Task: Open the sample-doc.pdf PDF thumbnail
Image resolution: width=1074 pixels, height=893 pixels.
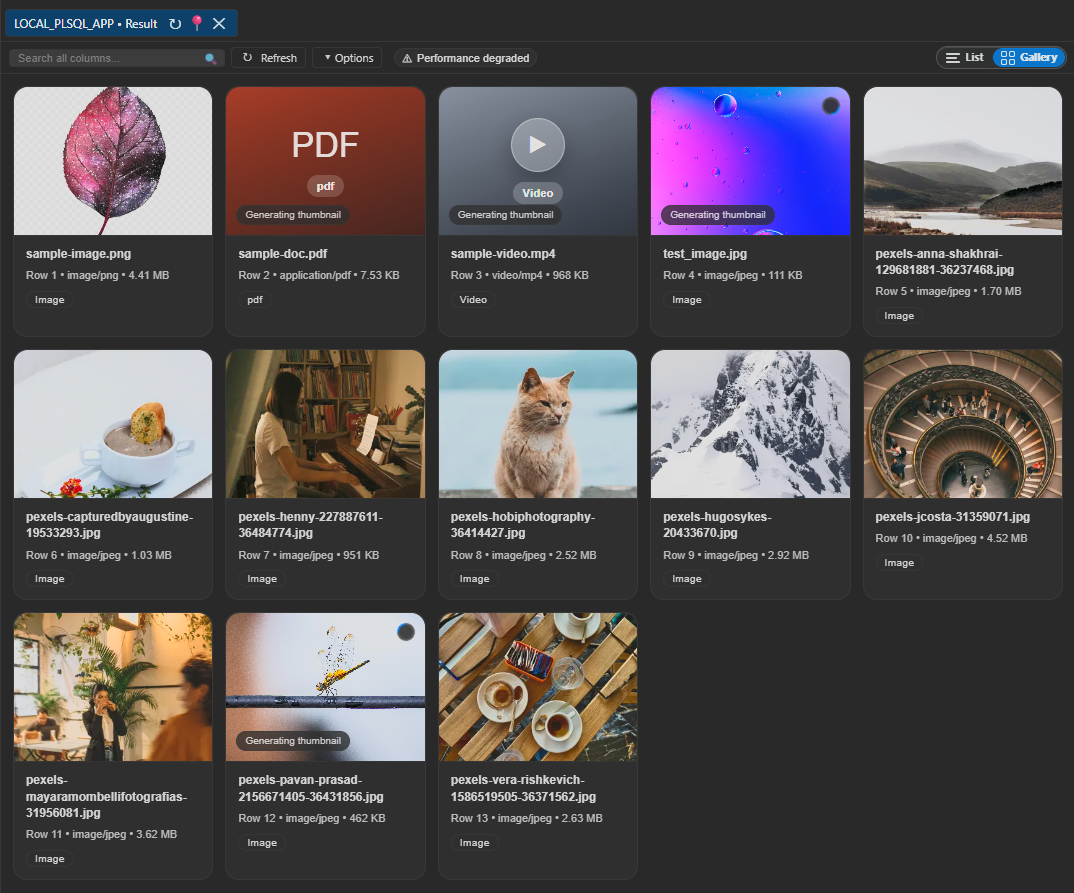Action: tap(325, 161)
